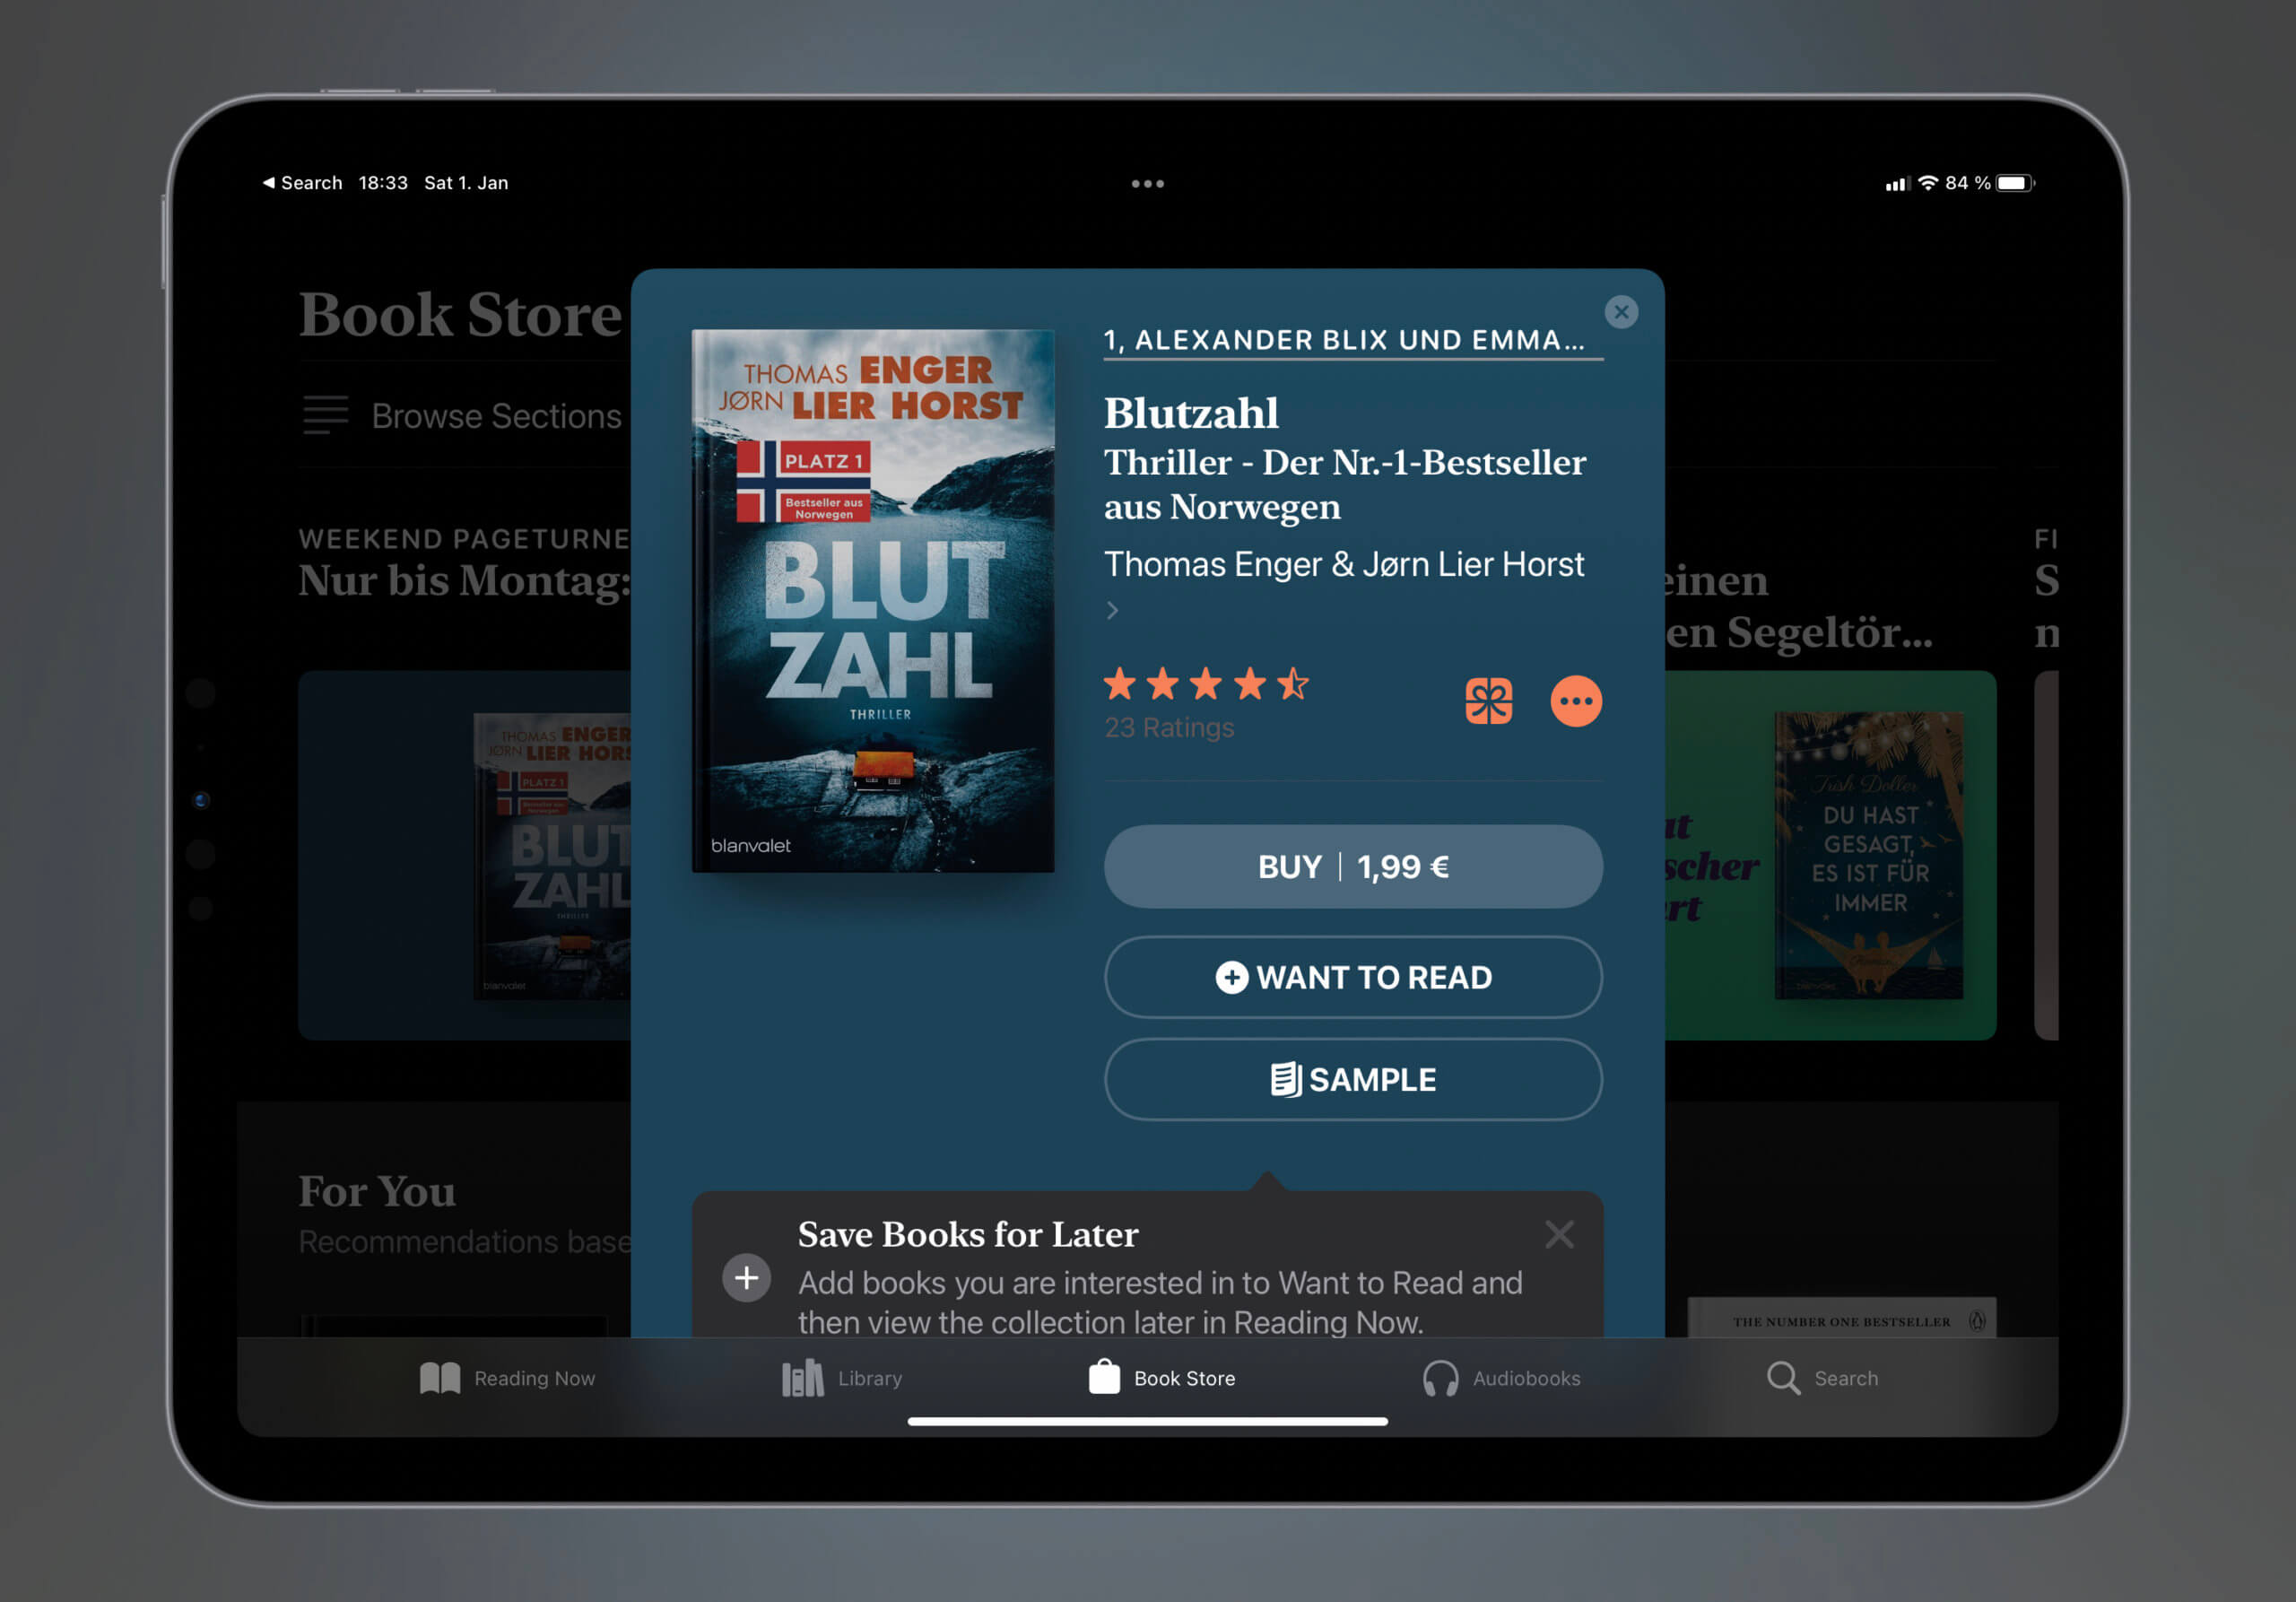The image size is (2296, 1602).
Task: Add book to Want to Read
Action: pos(1353,977)
